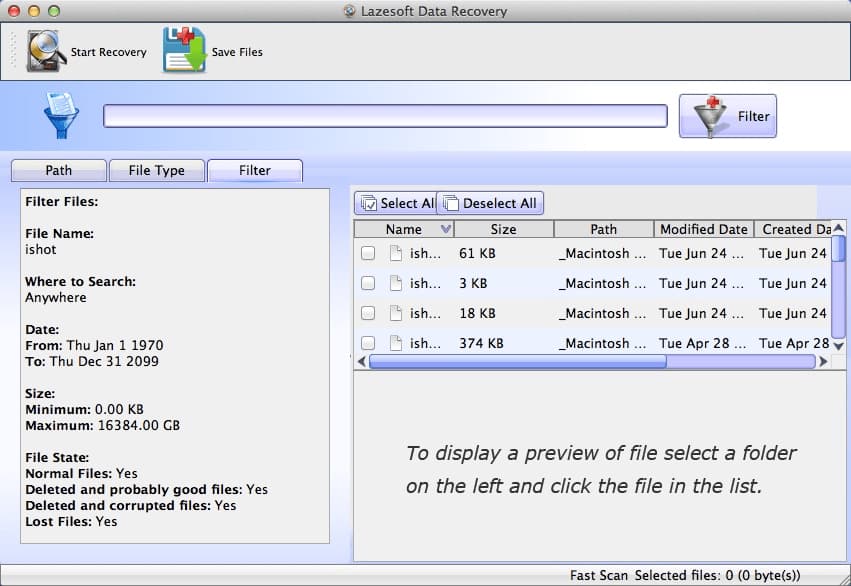Switch to the Path tab
The height and width of the screenshot is (586, 851).
click(x=59, y=170)
